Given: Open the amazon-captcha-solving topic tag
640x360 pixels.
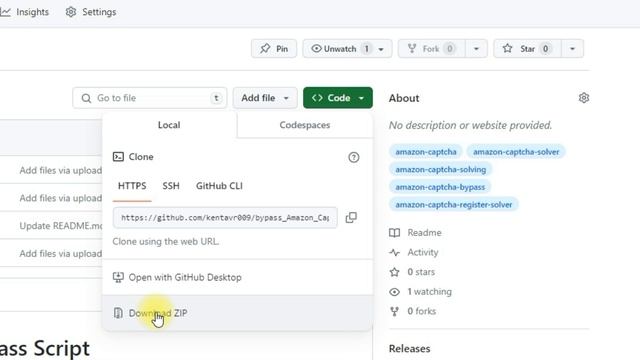Looking at the screenshot, I should point(440,169).
